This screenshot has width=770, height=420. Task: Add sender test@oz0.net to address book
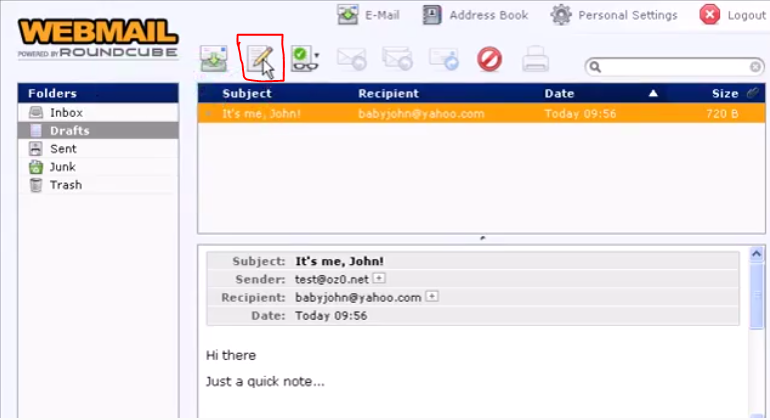click(379, 278)
